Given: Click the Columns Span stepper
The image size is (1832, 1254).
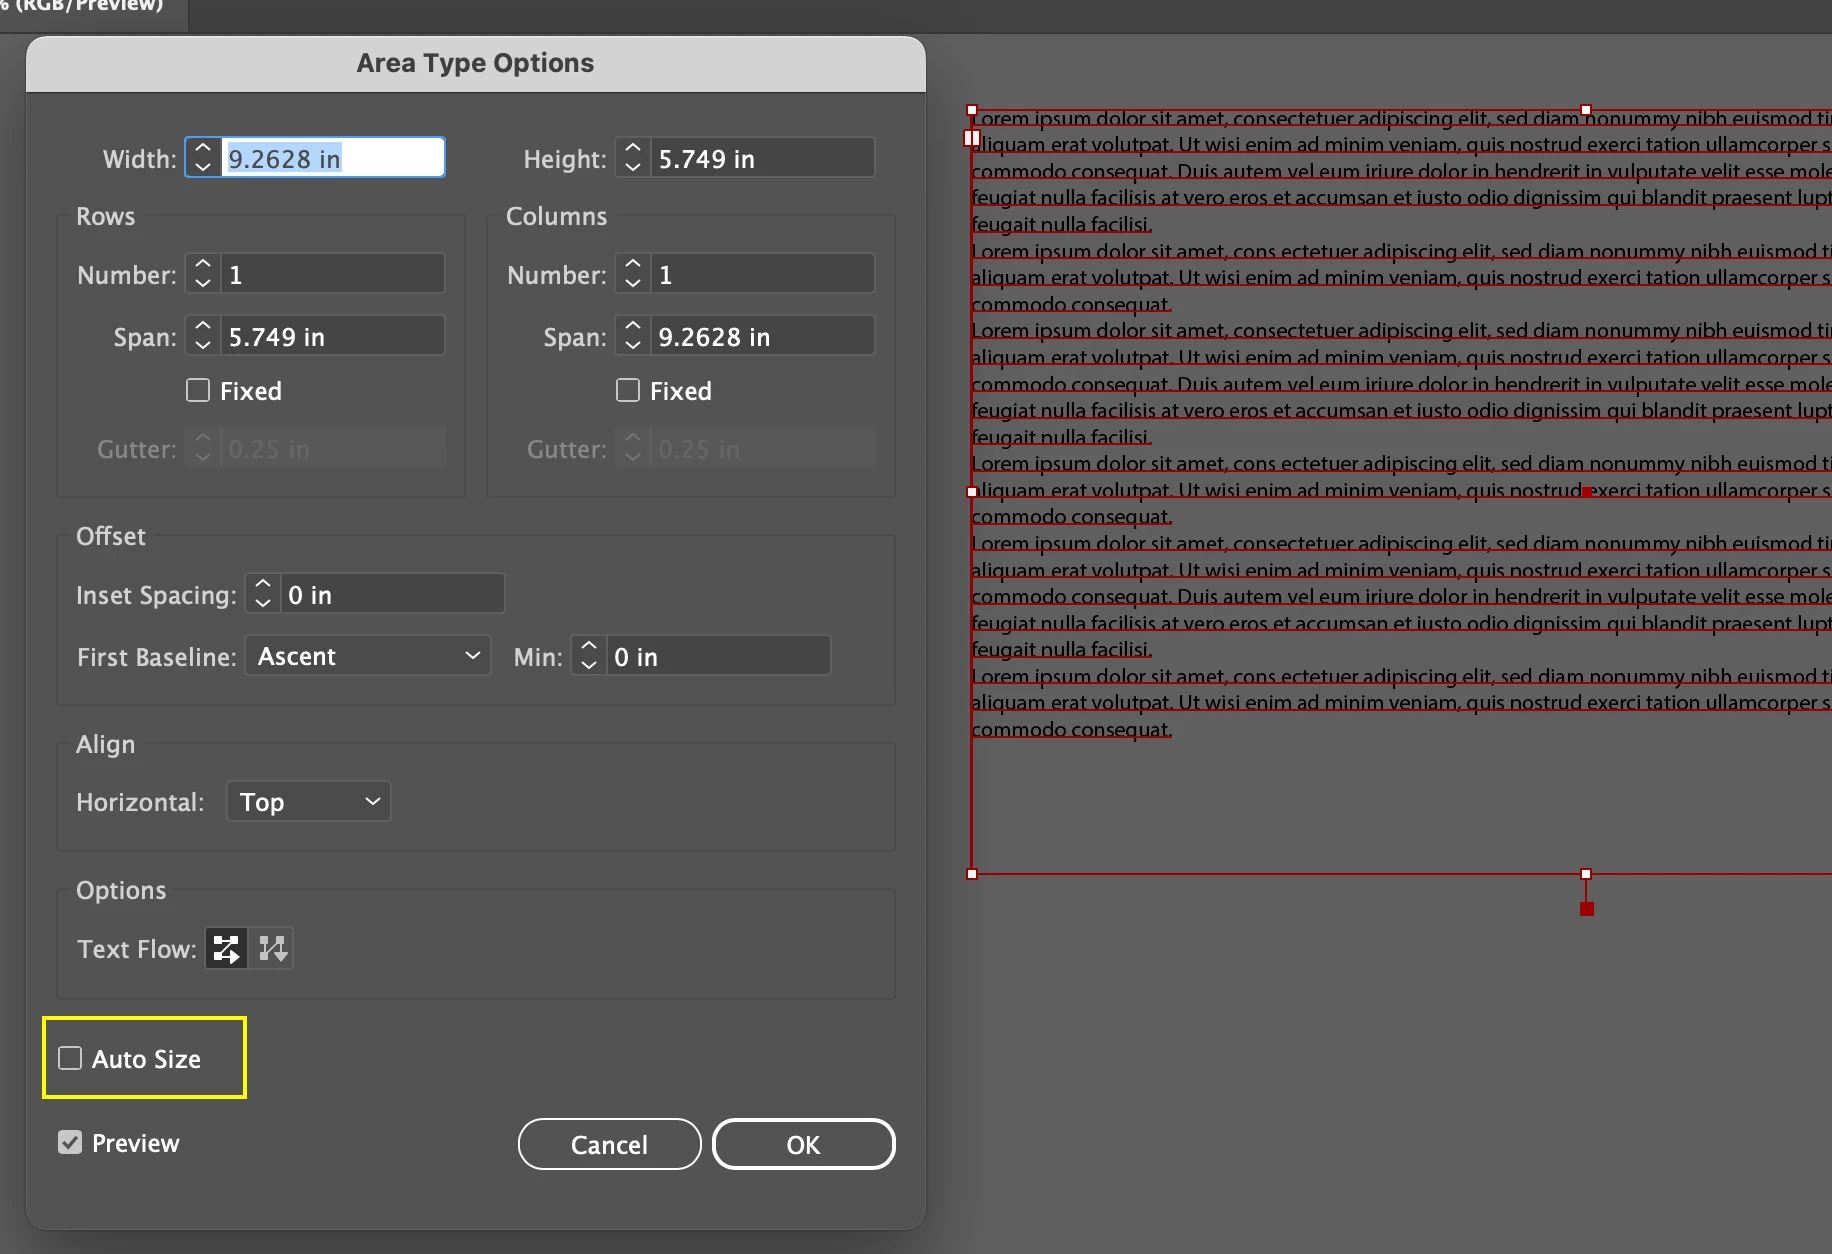Looking at the screenshot, I should [633, 336].
